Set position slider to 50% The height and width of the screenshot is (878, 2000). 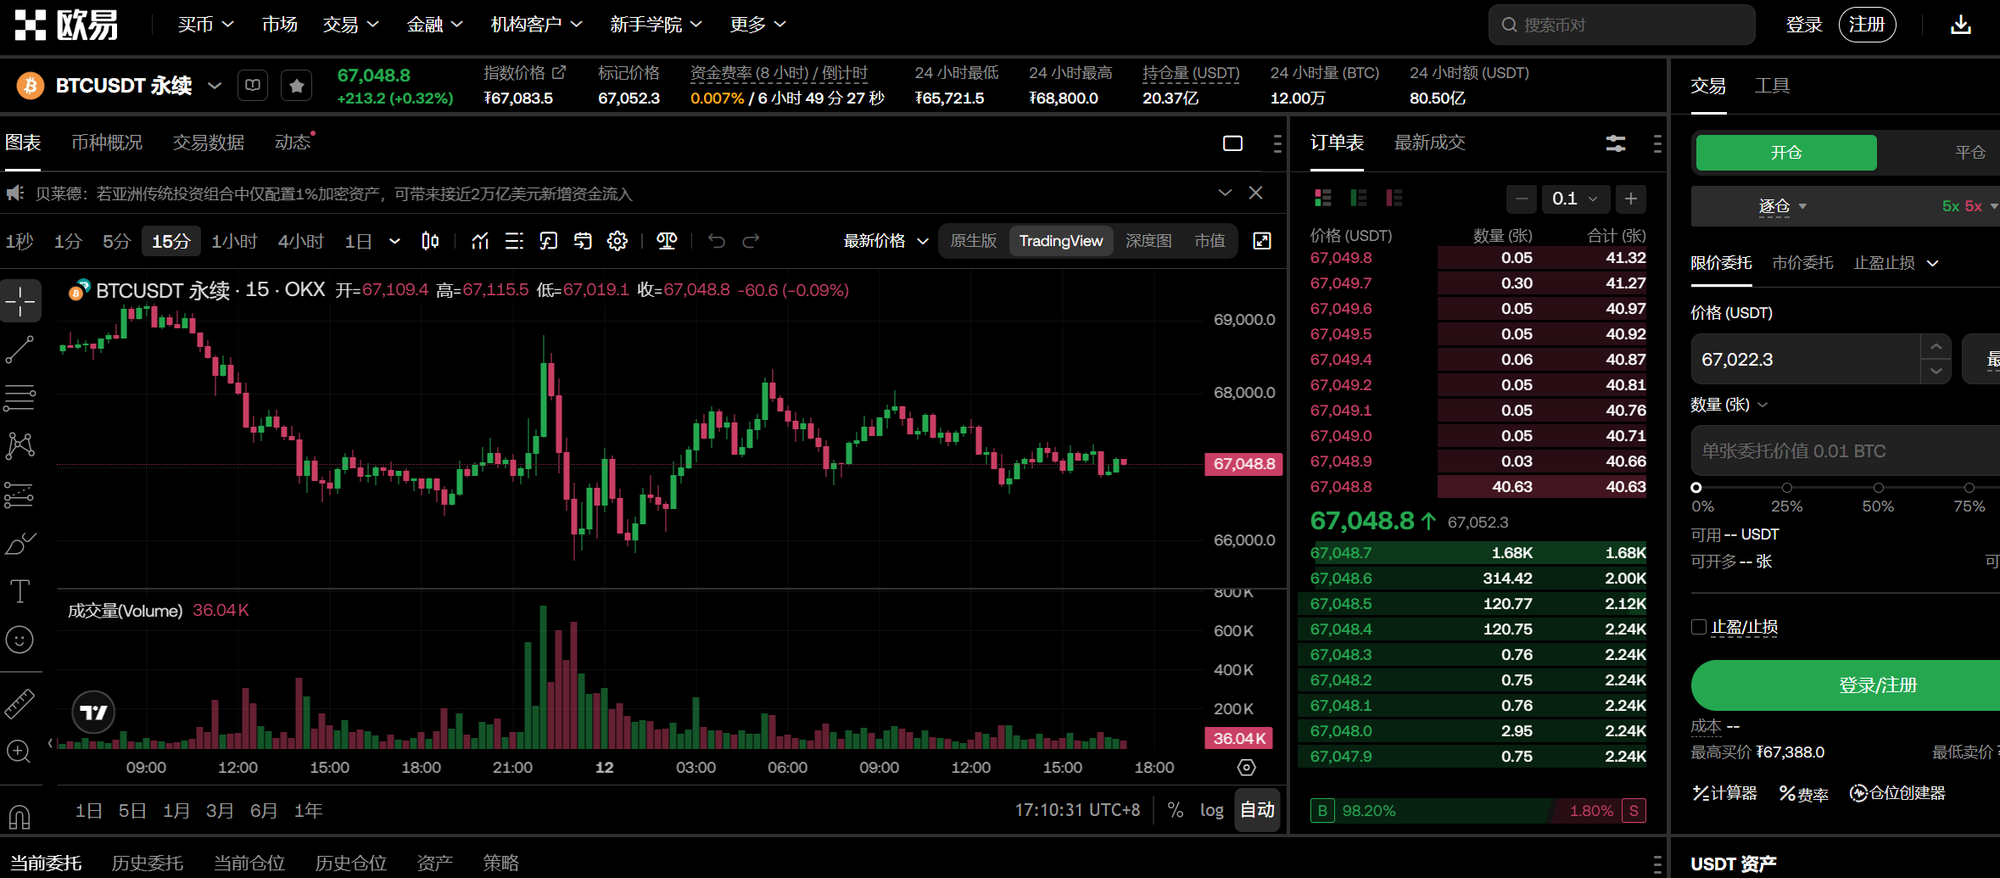tap(1878, 488)
